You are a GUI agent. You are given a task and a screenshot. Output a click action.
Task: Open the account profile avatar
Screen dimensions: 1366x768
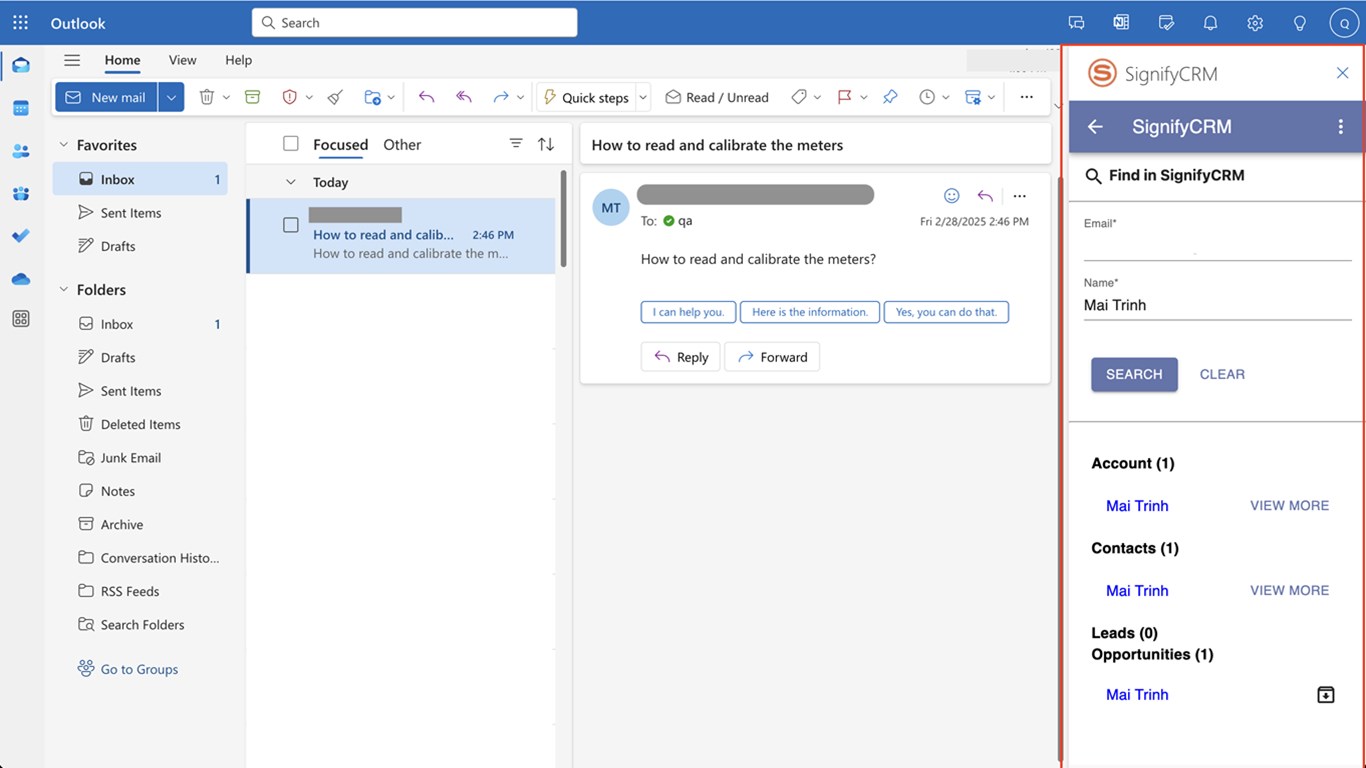(1344, 23)
